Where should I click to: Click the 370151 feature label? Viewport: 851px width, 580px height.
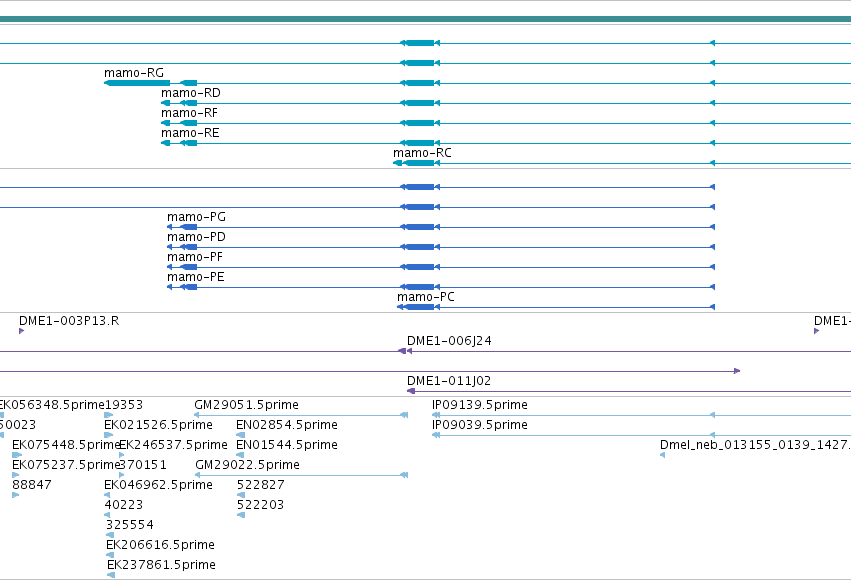tap(143, 465)
